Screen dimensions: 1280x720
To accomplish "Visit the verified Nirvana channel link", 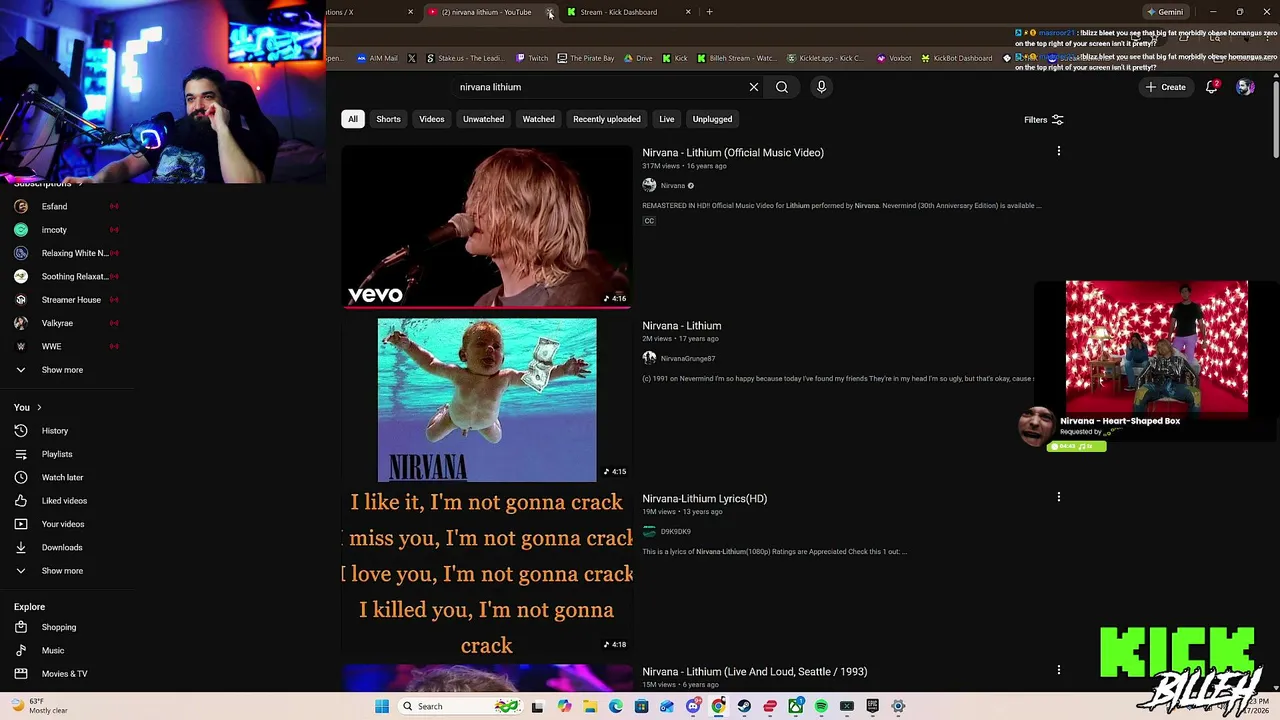I will pos(672,186).
